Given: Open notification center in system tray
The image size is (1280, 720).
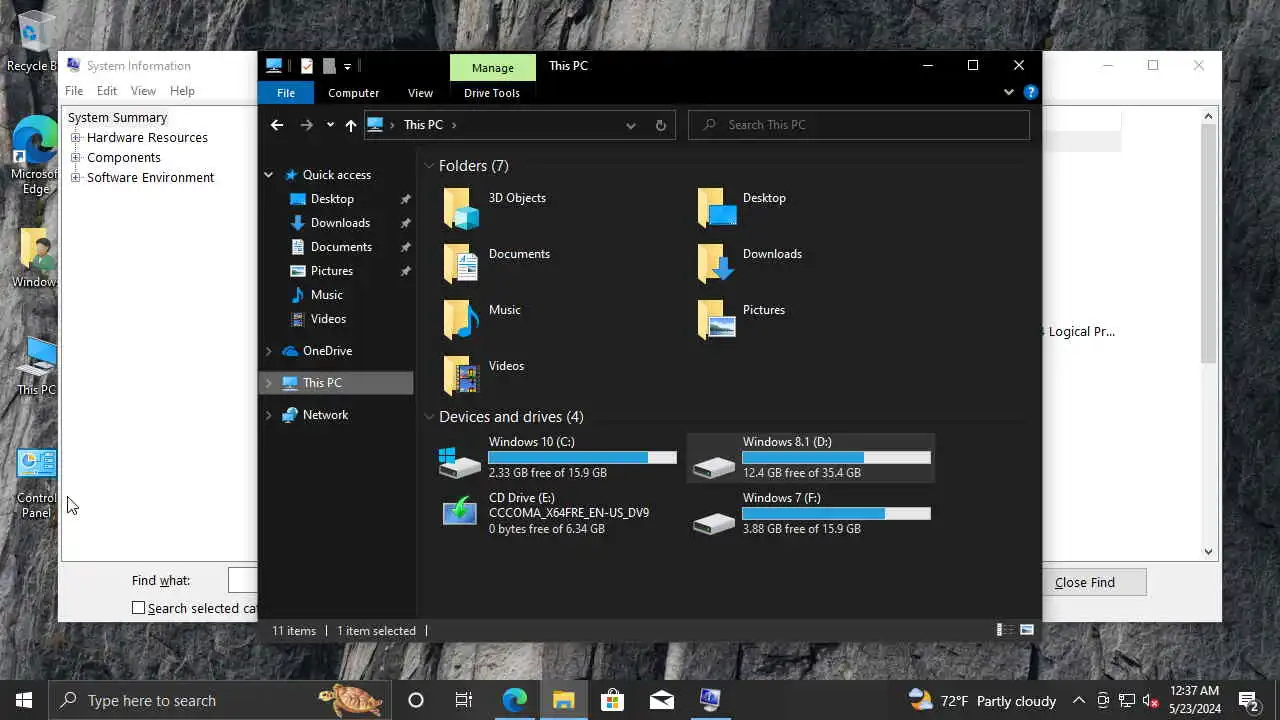Looking at the screenshot, I should coord(1248,700).
